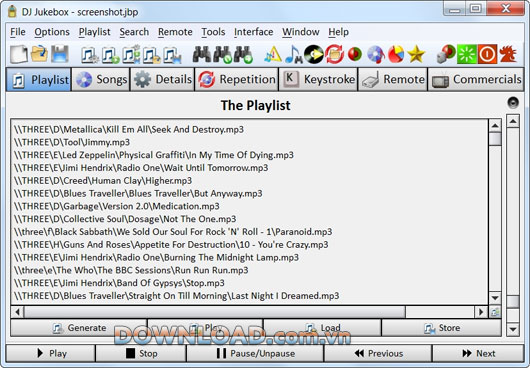Open the Playlist menu in menu bar

click(x=95, y=32)
